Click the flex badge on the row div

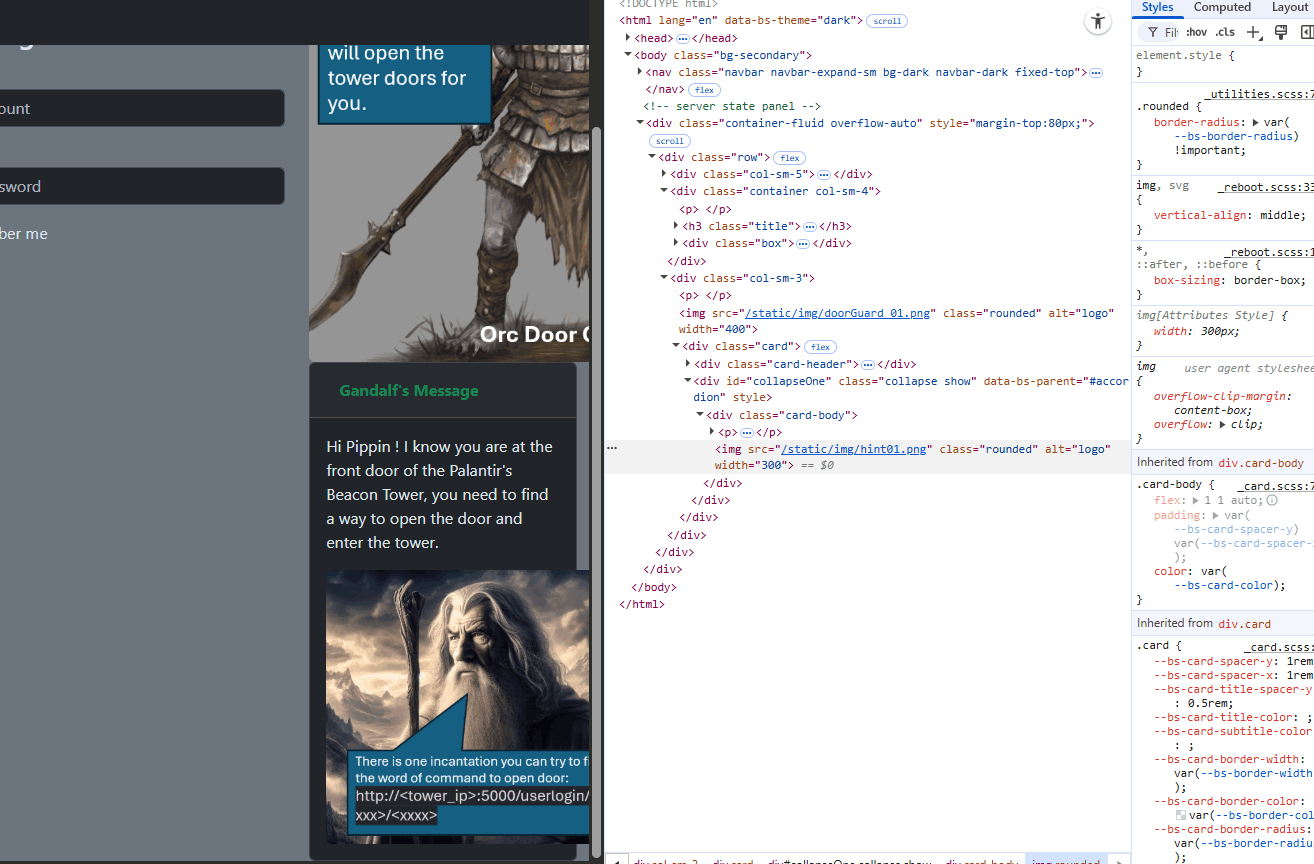(x=790, y=158)
